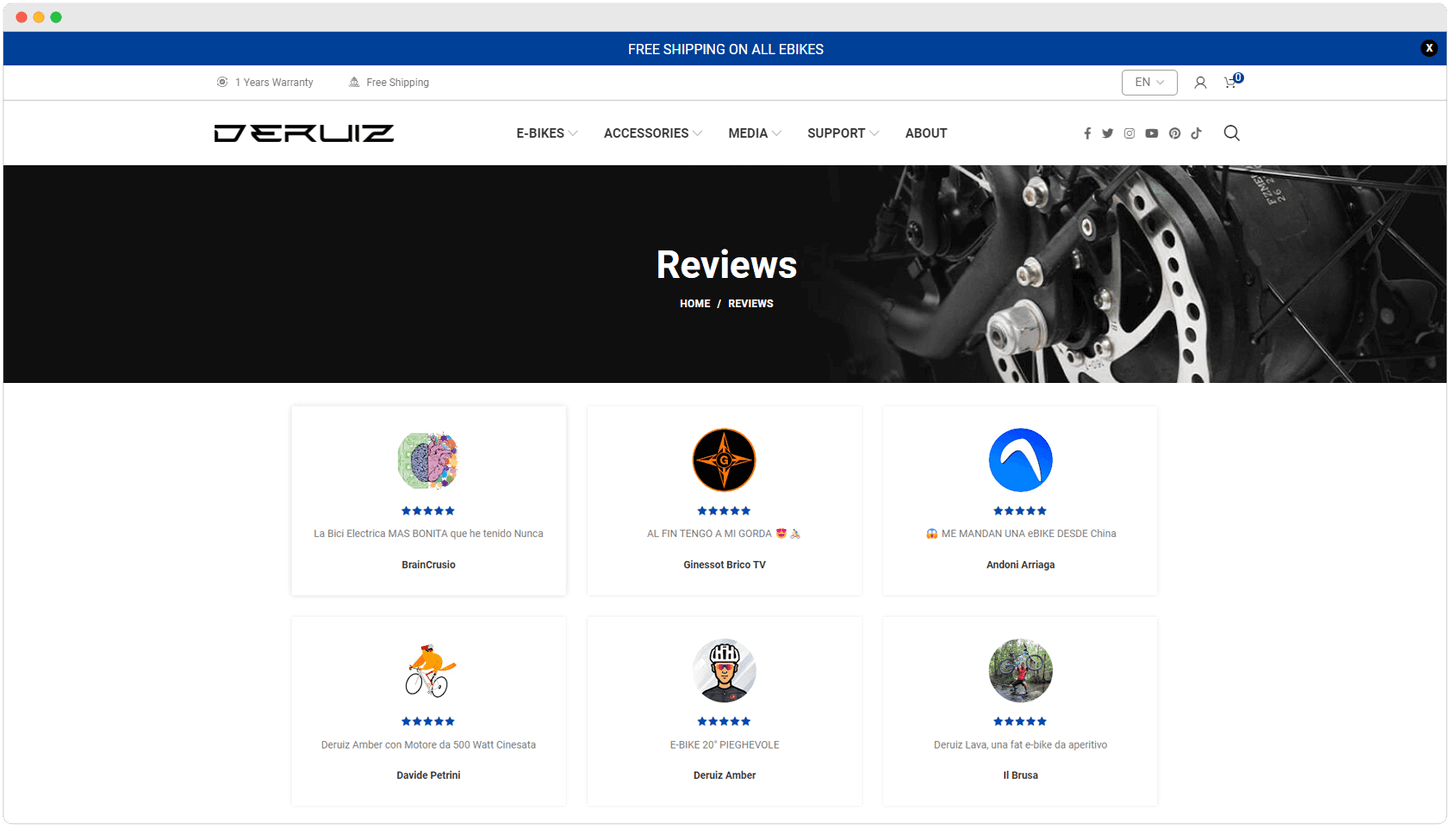Viewport: 1450px width, 827px height.
Task: Open the Il Brusa reviewer name
Action: tap(1020, 775)
